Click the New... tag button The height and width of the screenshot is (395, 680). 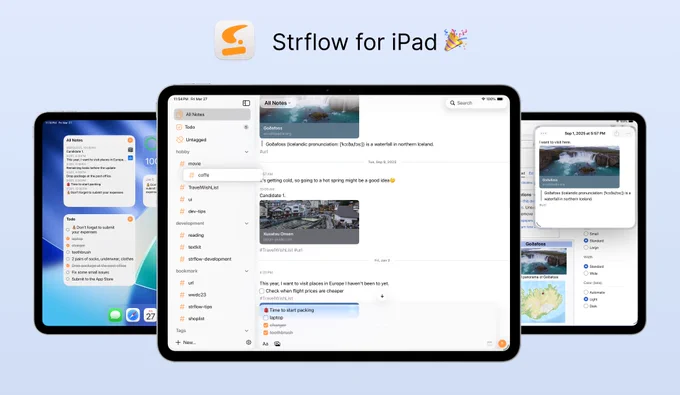(186, 343)
